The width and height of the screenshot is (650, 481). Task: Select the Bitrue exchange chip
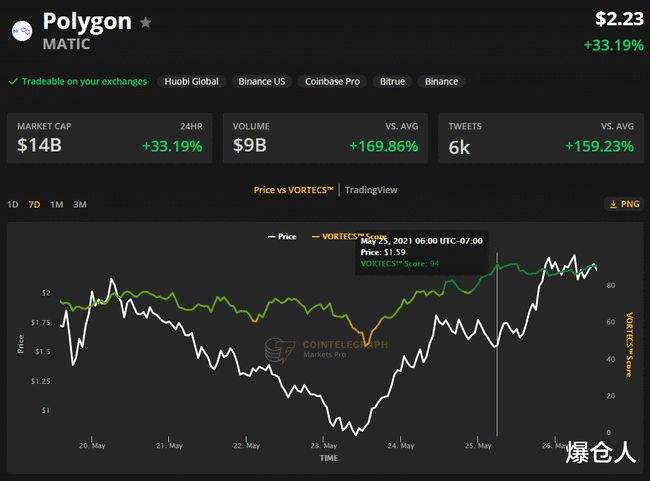click(x=393, y=81)
